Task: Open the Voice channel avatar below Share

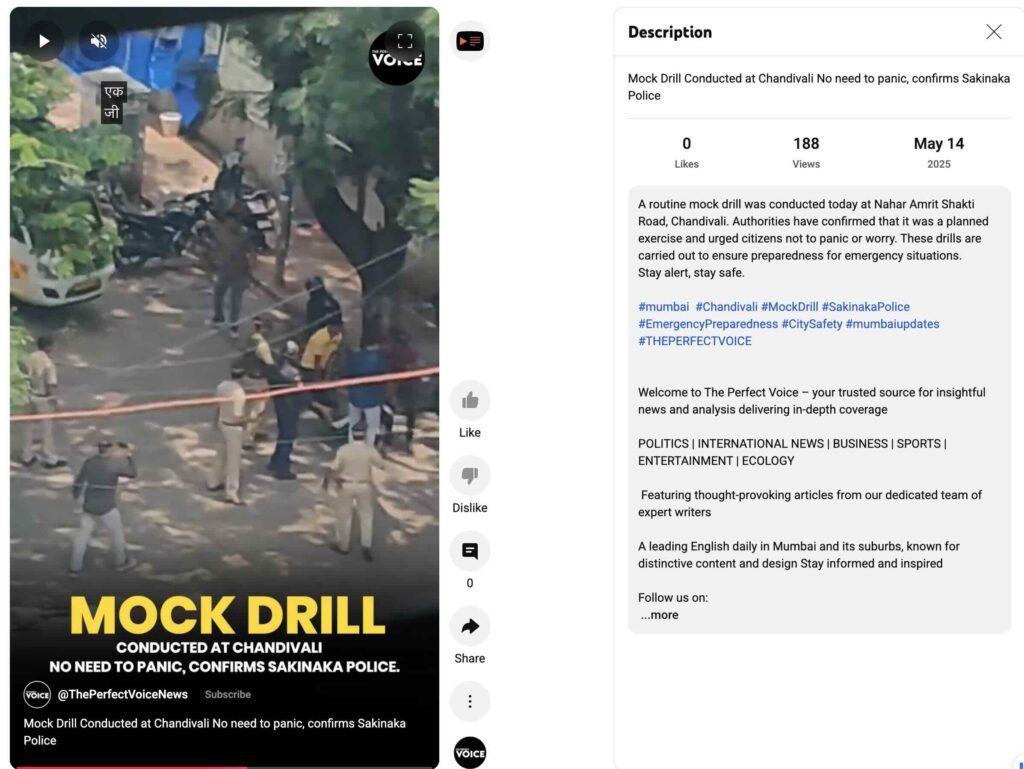Action: (470, 753)
